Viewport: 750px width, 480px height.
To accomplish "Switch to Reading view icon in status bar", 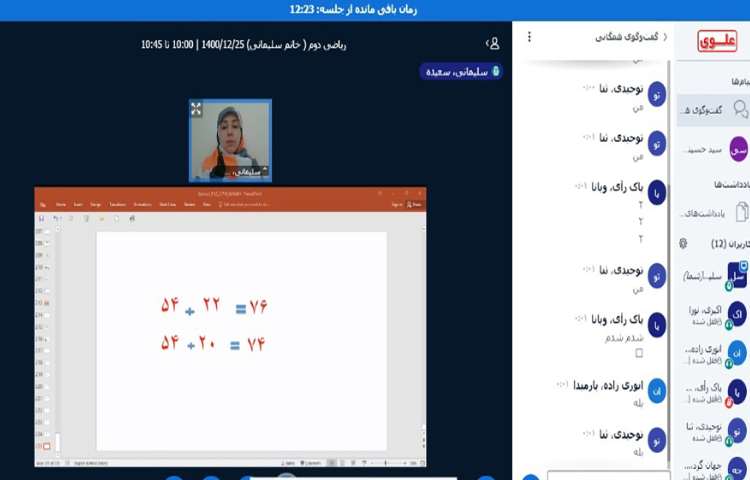I will click(x=353, y=463).
